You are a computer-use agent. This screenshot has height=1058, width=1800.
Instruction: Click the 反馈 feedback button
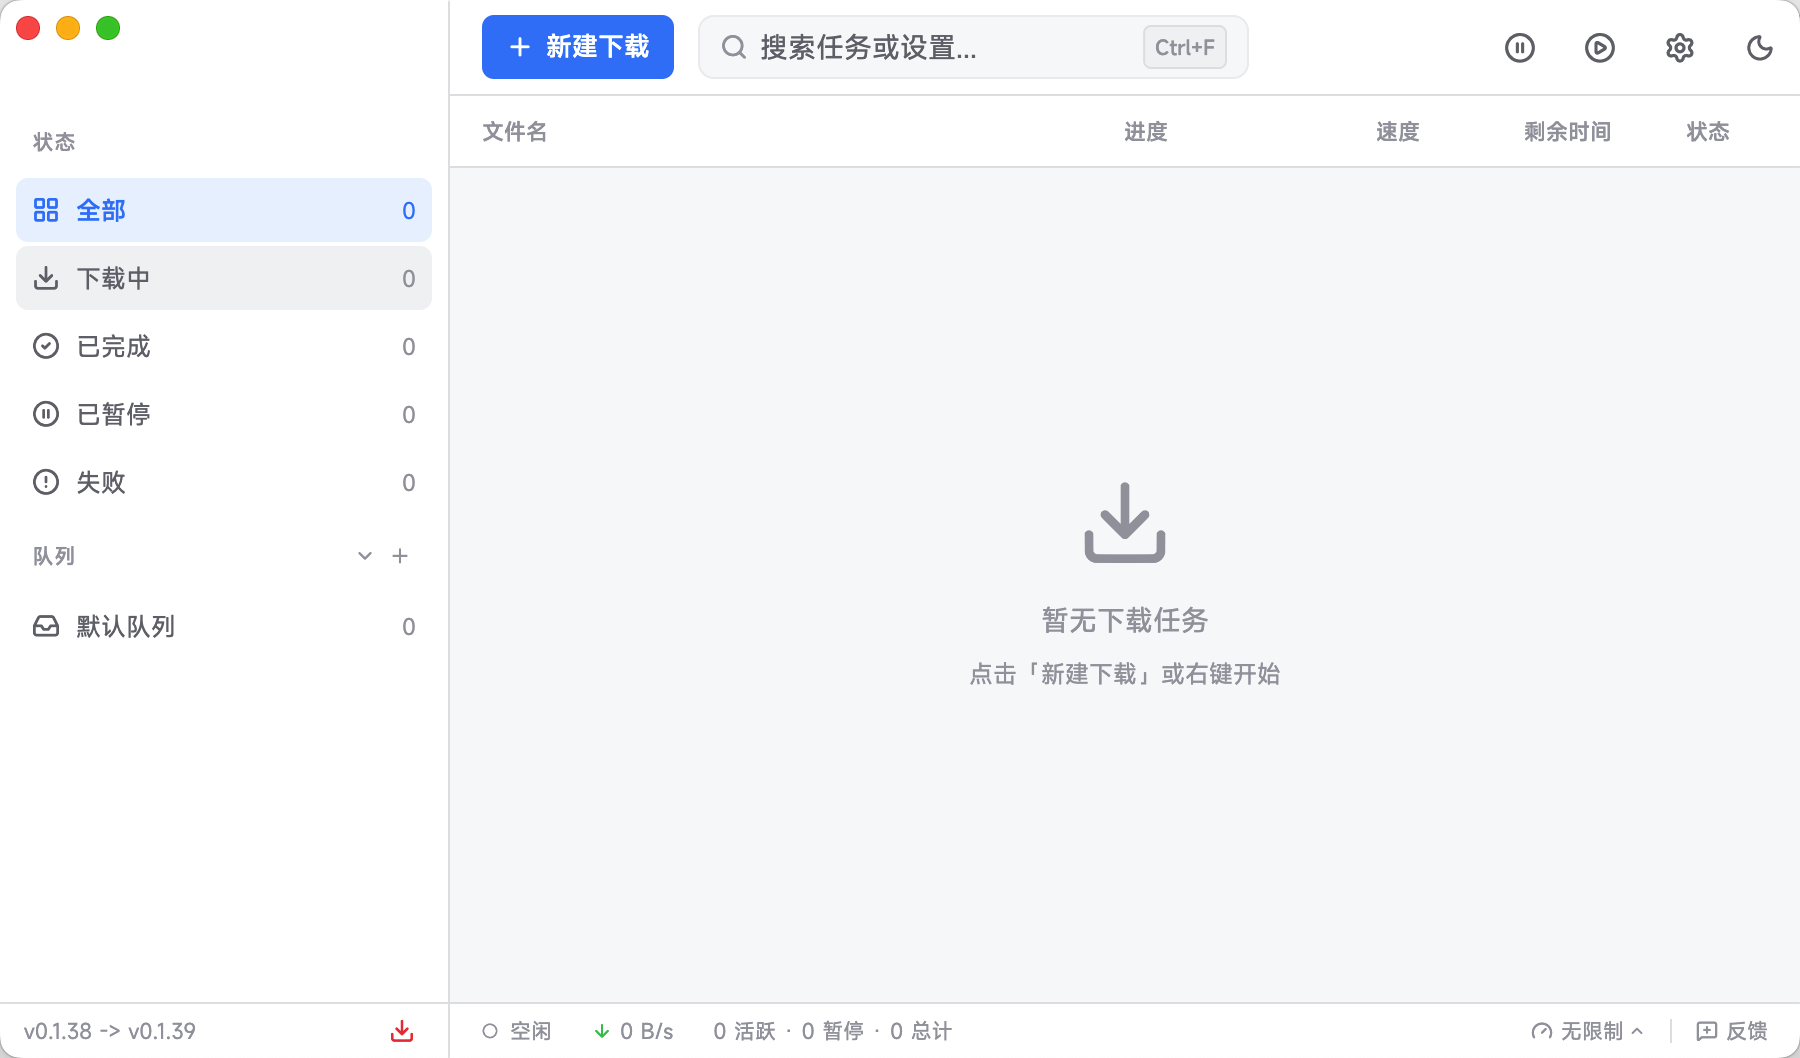click(x=1732, y=1031)
